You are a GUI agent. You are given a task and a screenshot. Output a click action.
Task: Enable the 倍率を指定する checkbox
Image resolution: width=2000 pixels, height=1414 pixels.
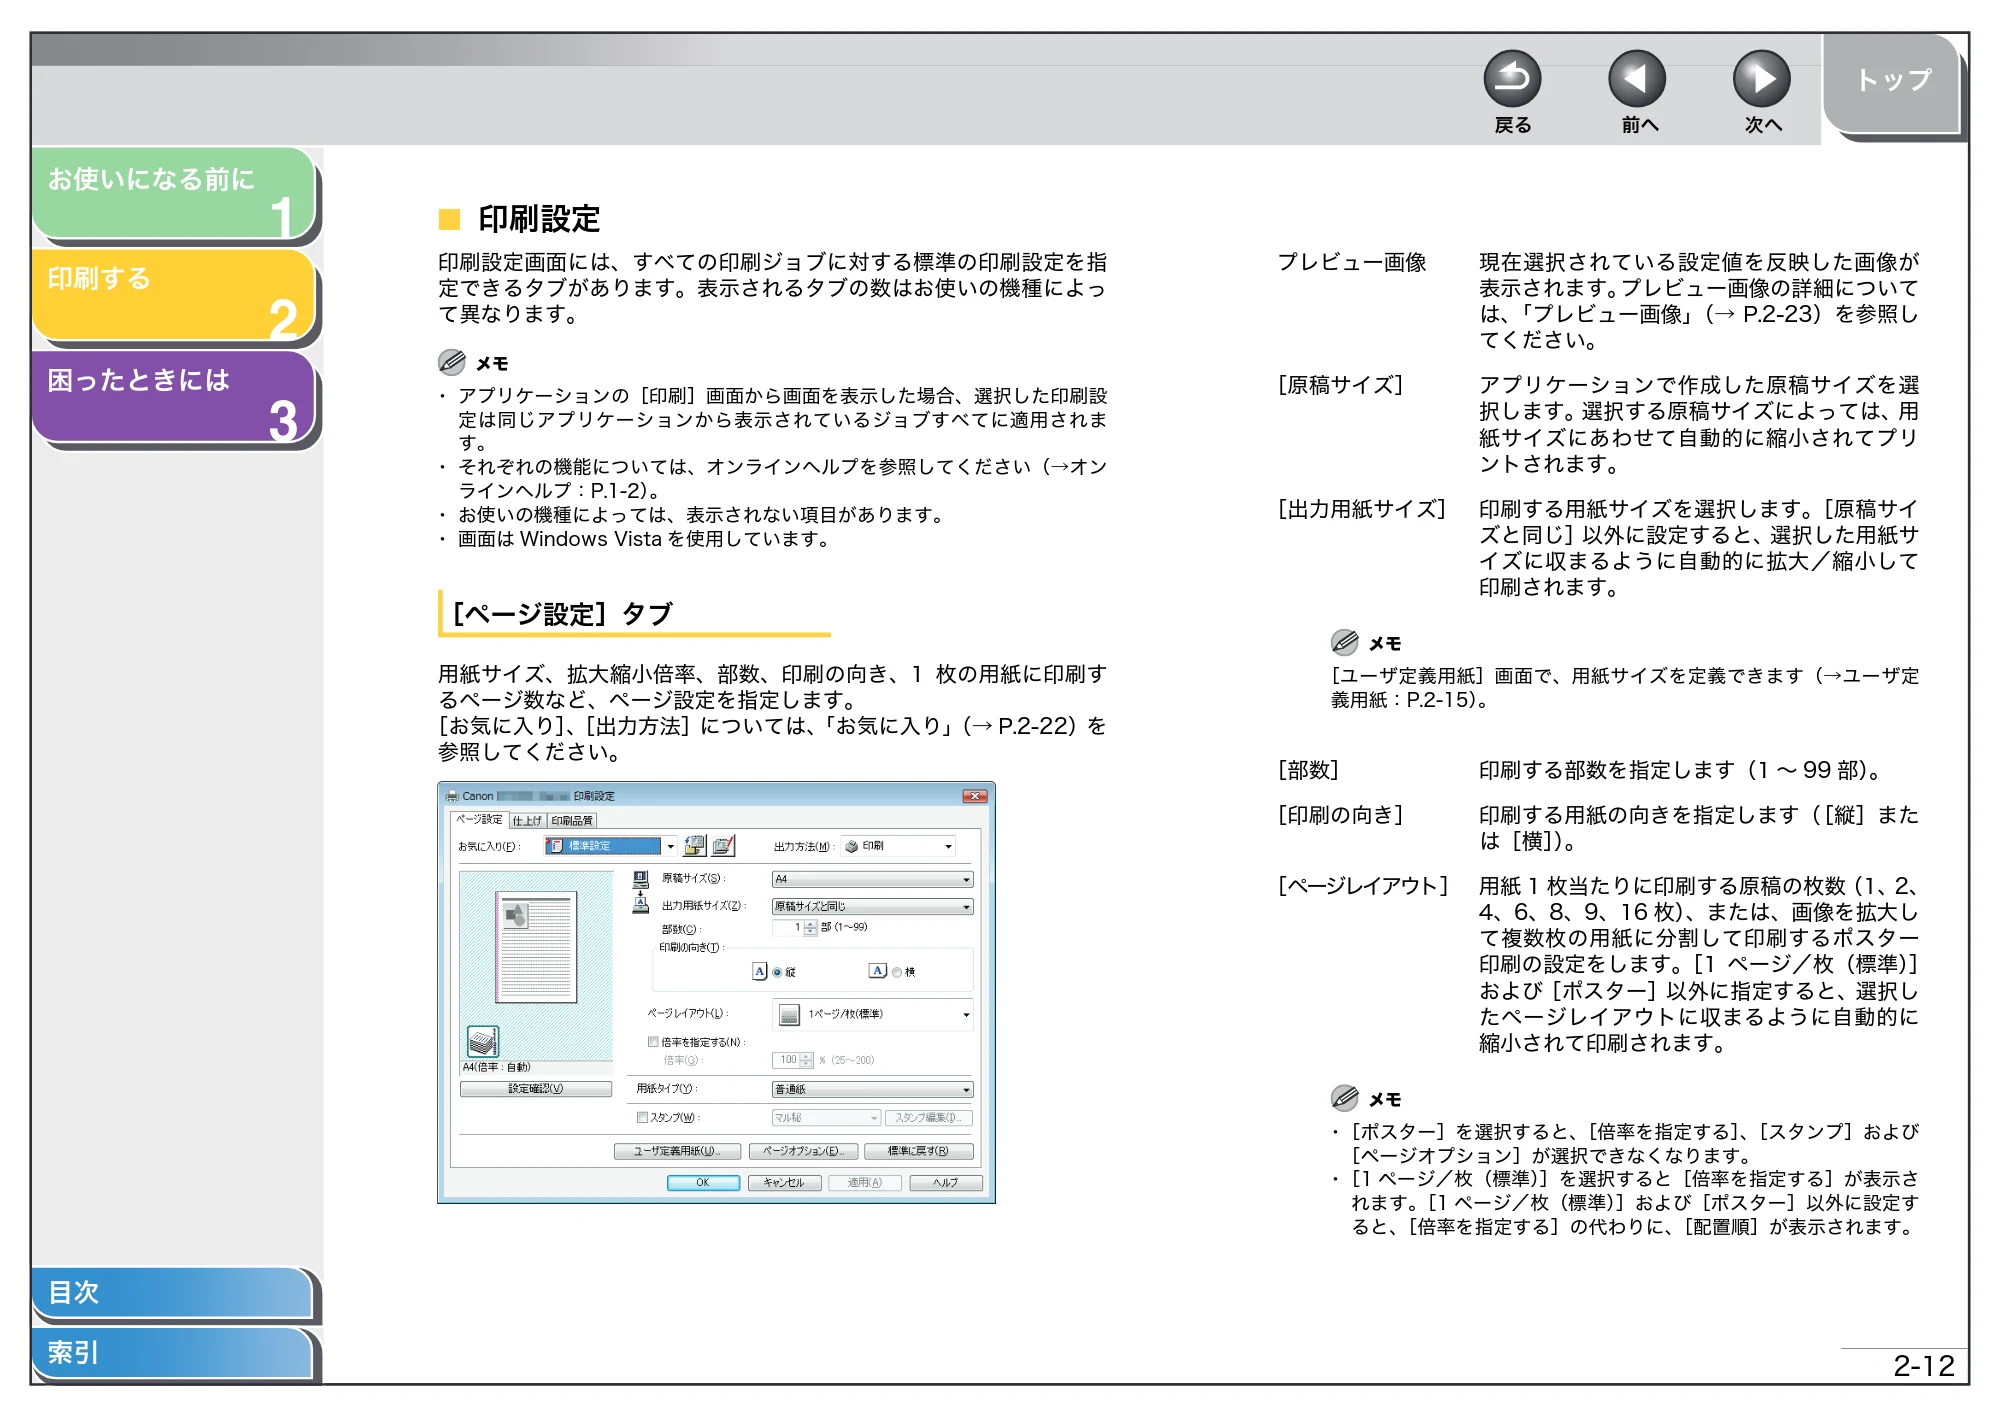coord(653,1042)
